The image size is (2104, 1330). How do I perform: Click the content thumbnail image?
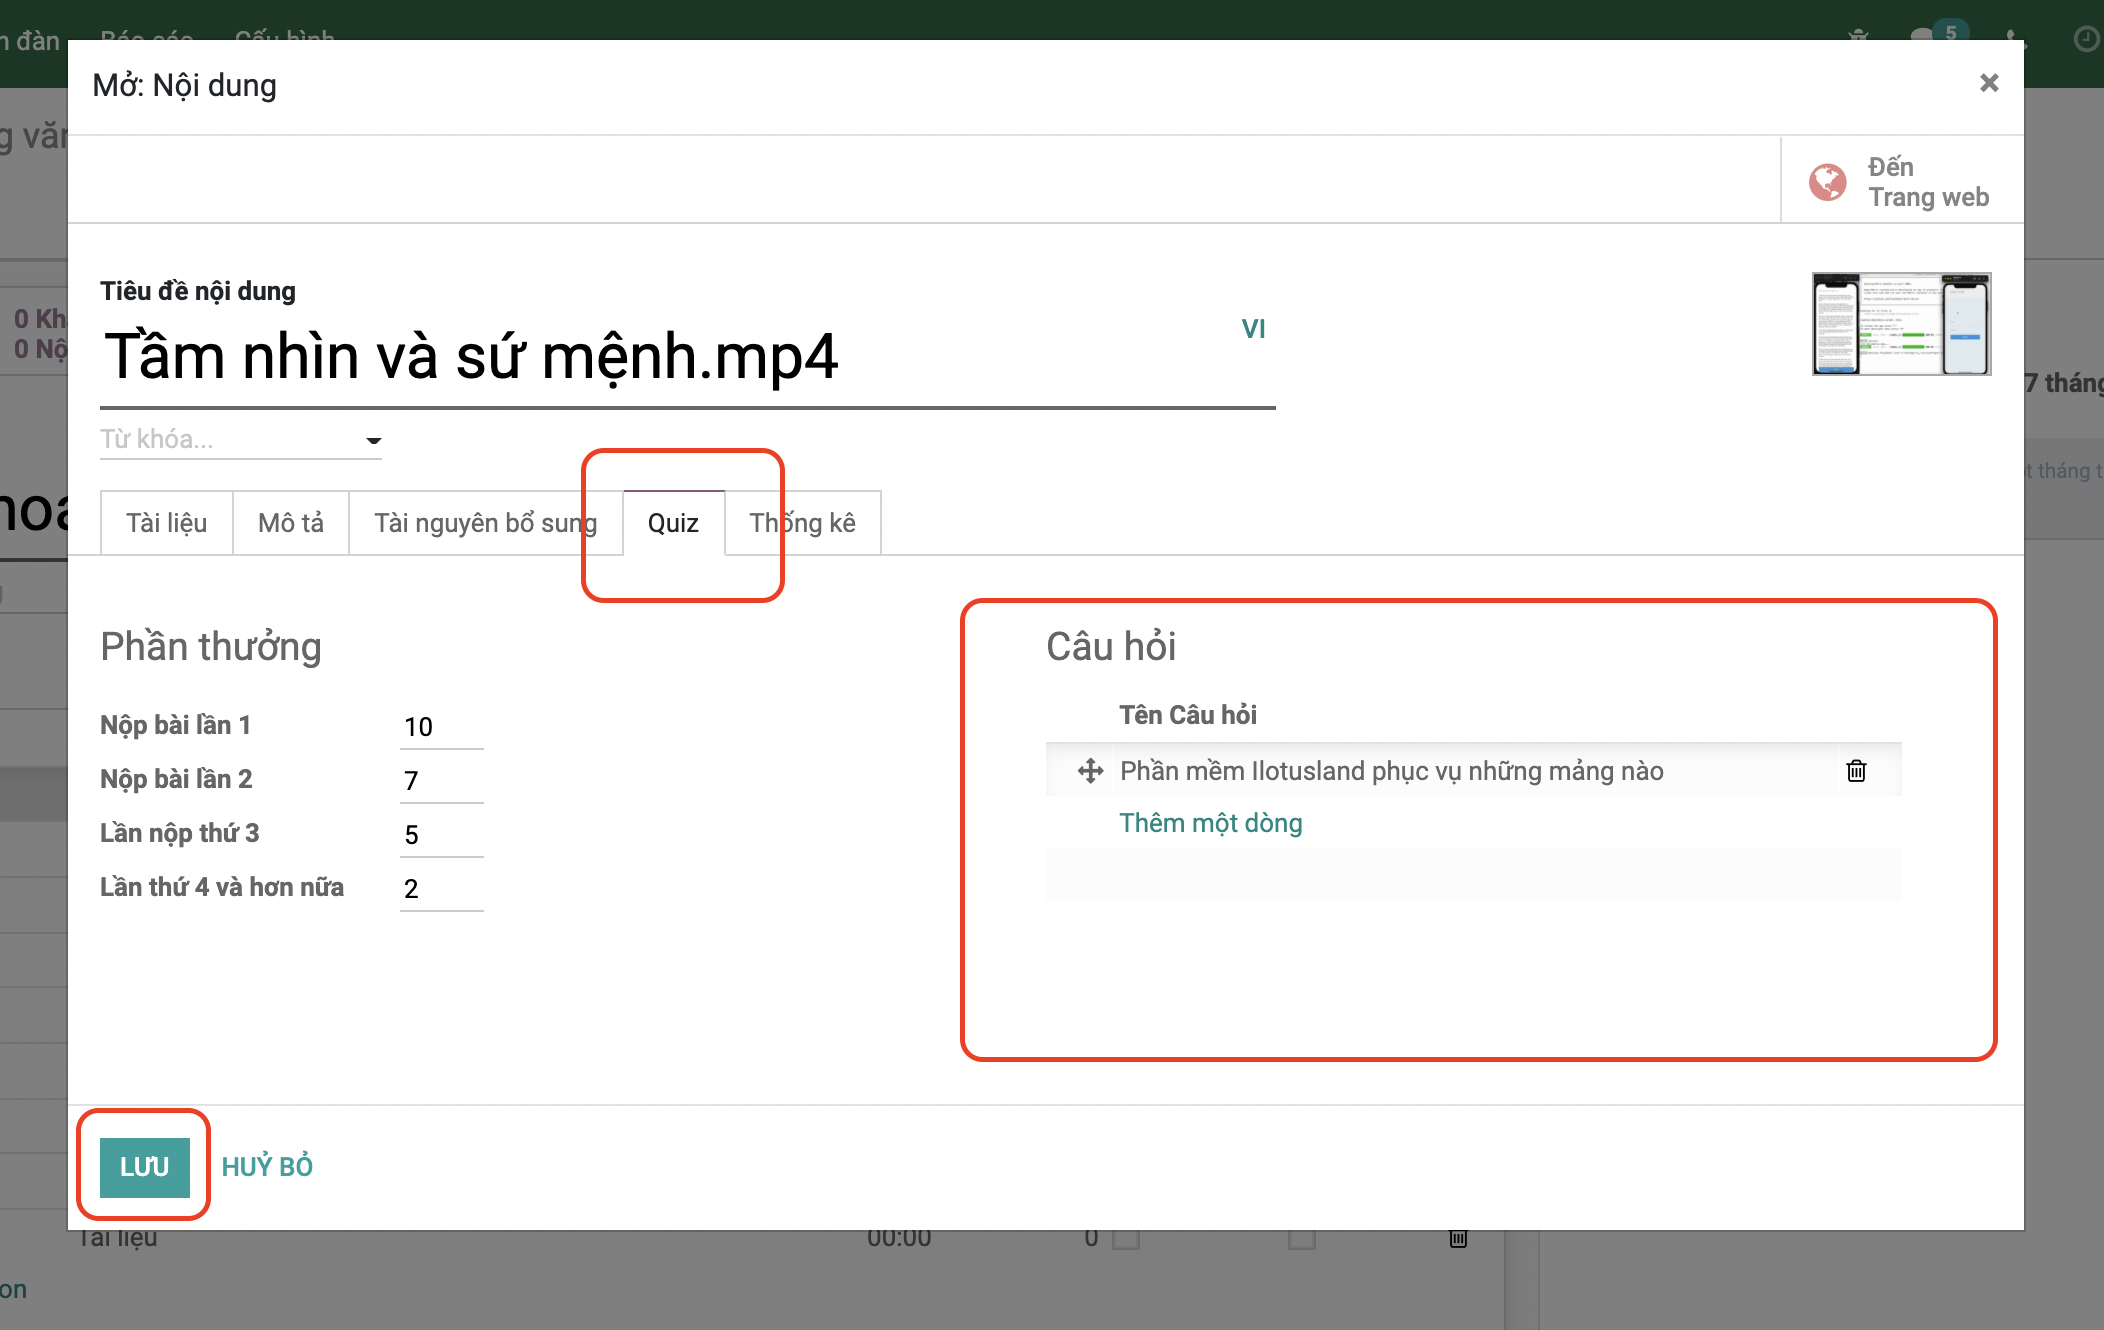(1901, 324)
